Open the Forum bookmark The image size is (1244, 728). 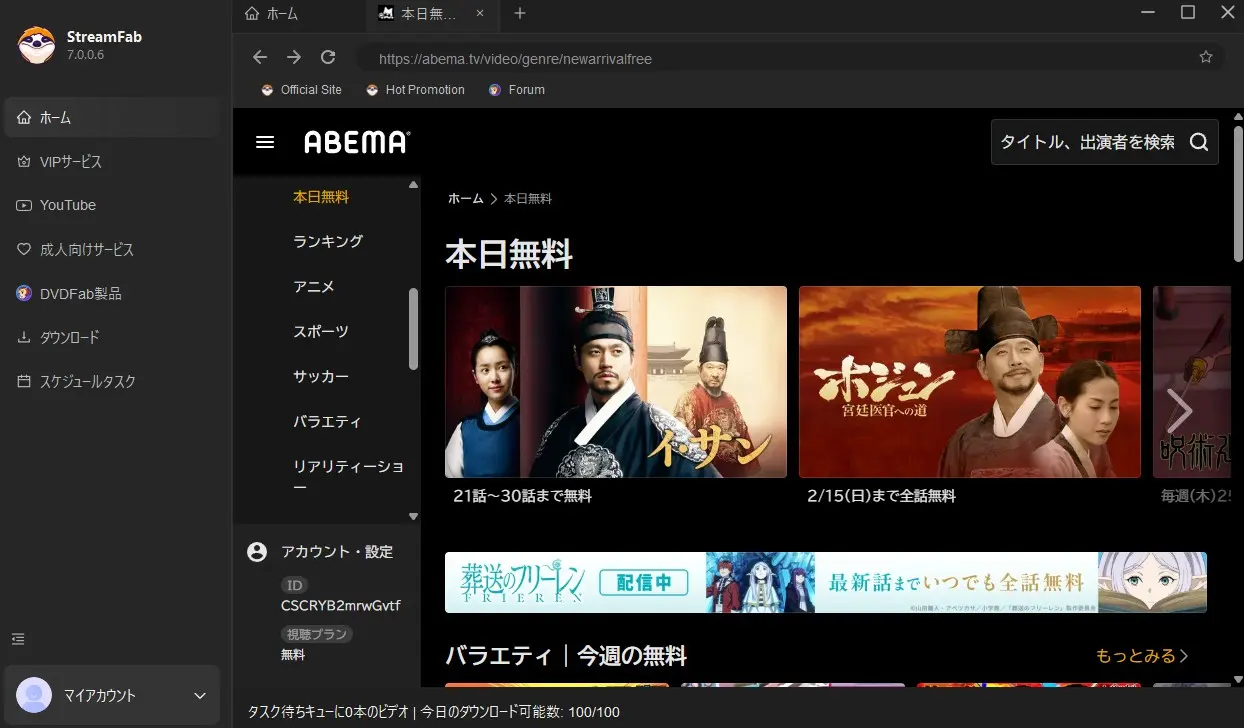click(516, 90)
